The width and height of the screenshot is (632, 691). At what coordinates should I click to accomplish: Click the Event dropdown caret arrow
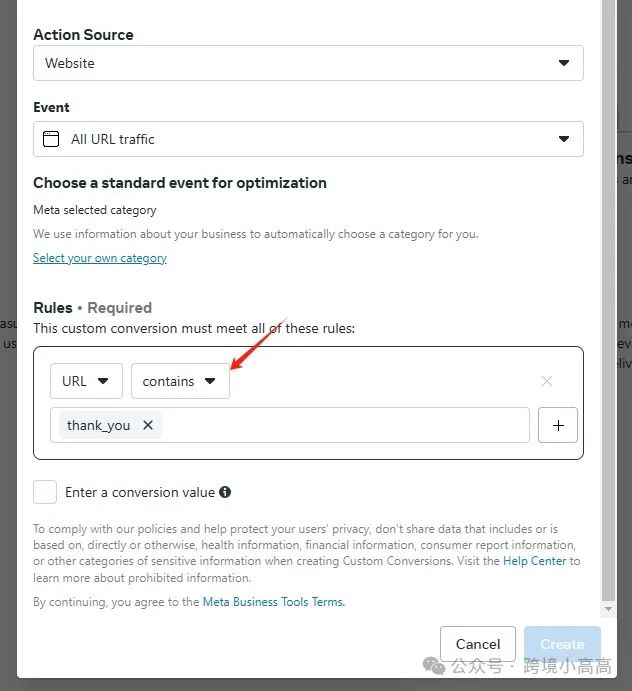tap(564, 139)
